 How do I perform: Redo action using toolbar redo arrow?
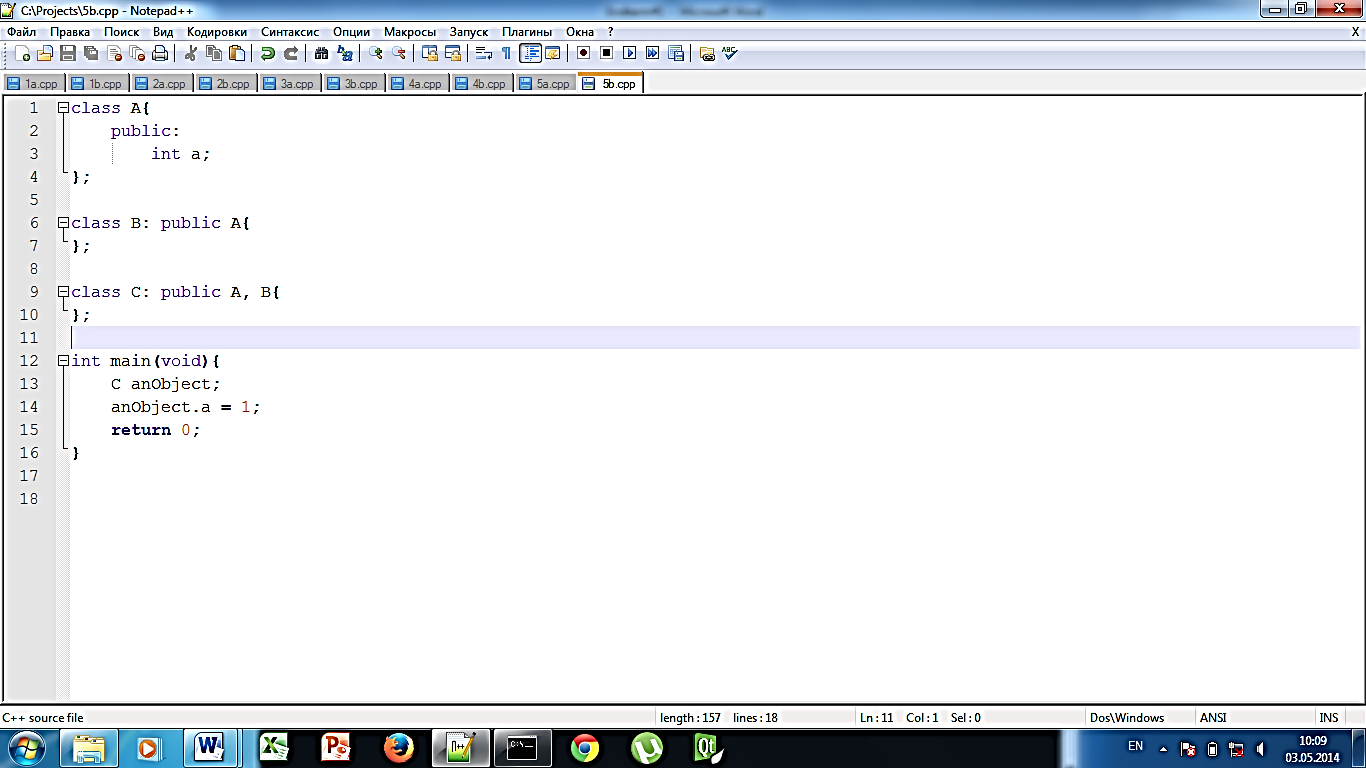[291, 54]
